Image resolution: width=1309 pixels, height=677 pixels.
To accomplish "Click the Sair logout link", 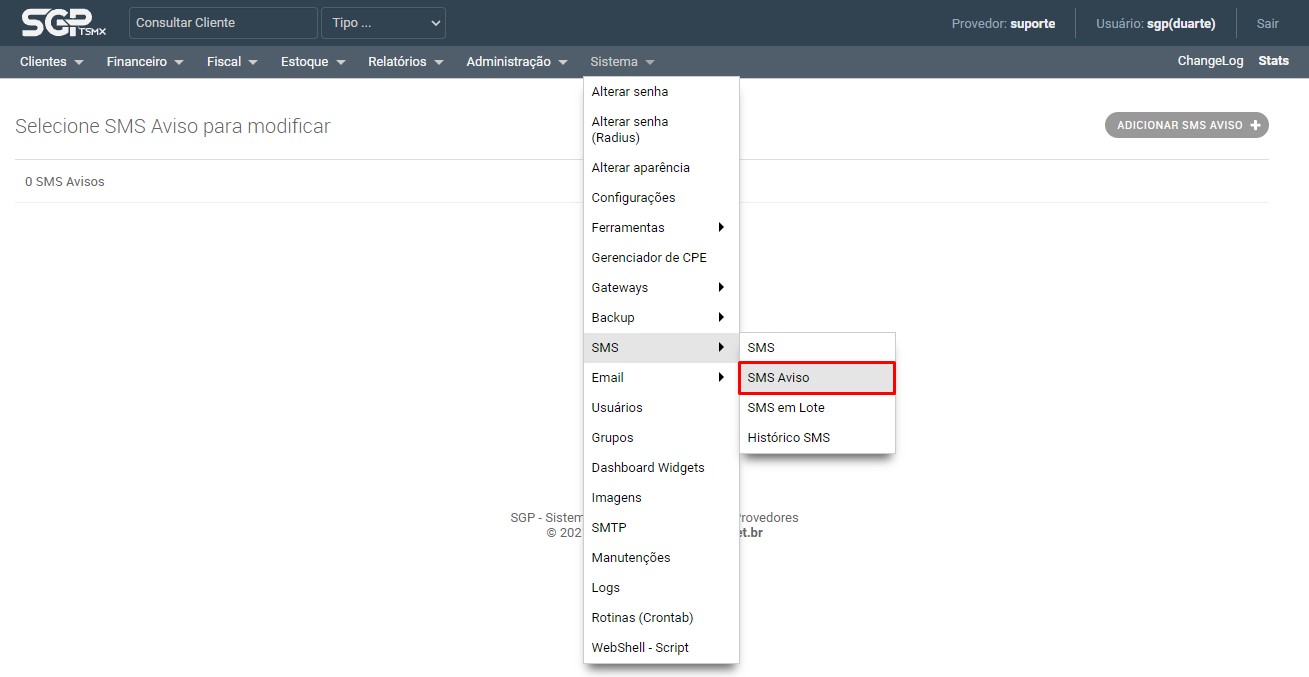I will coord(1267,23).
